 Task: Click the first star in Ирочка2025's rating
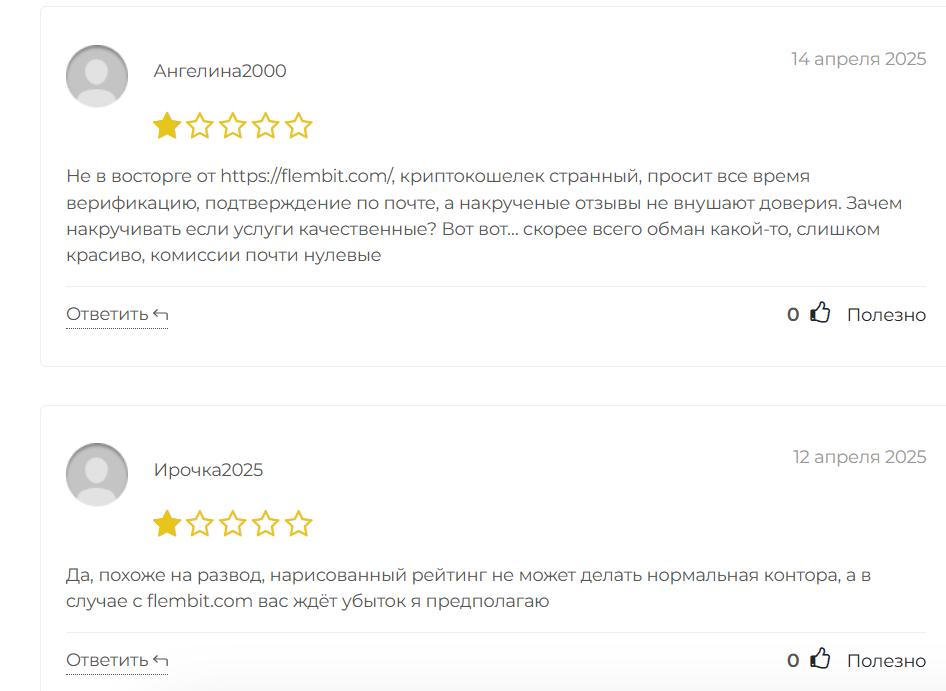coord(167,524)
